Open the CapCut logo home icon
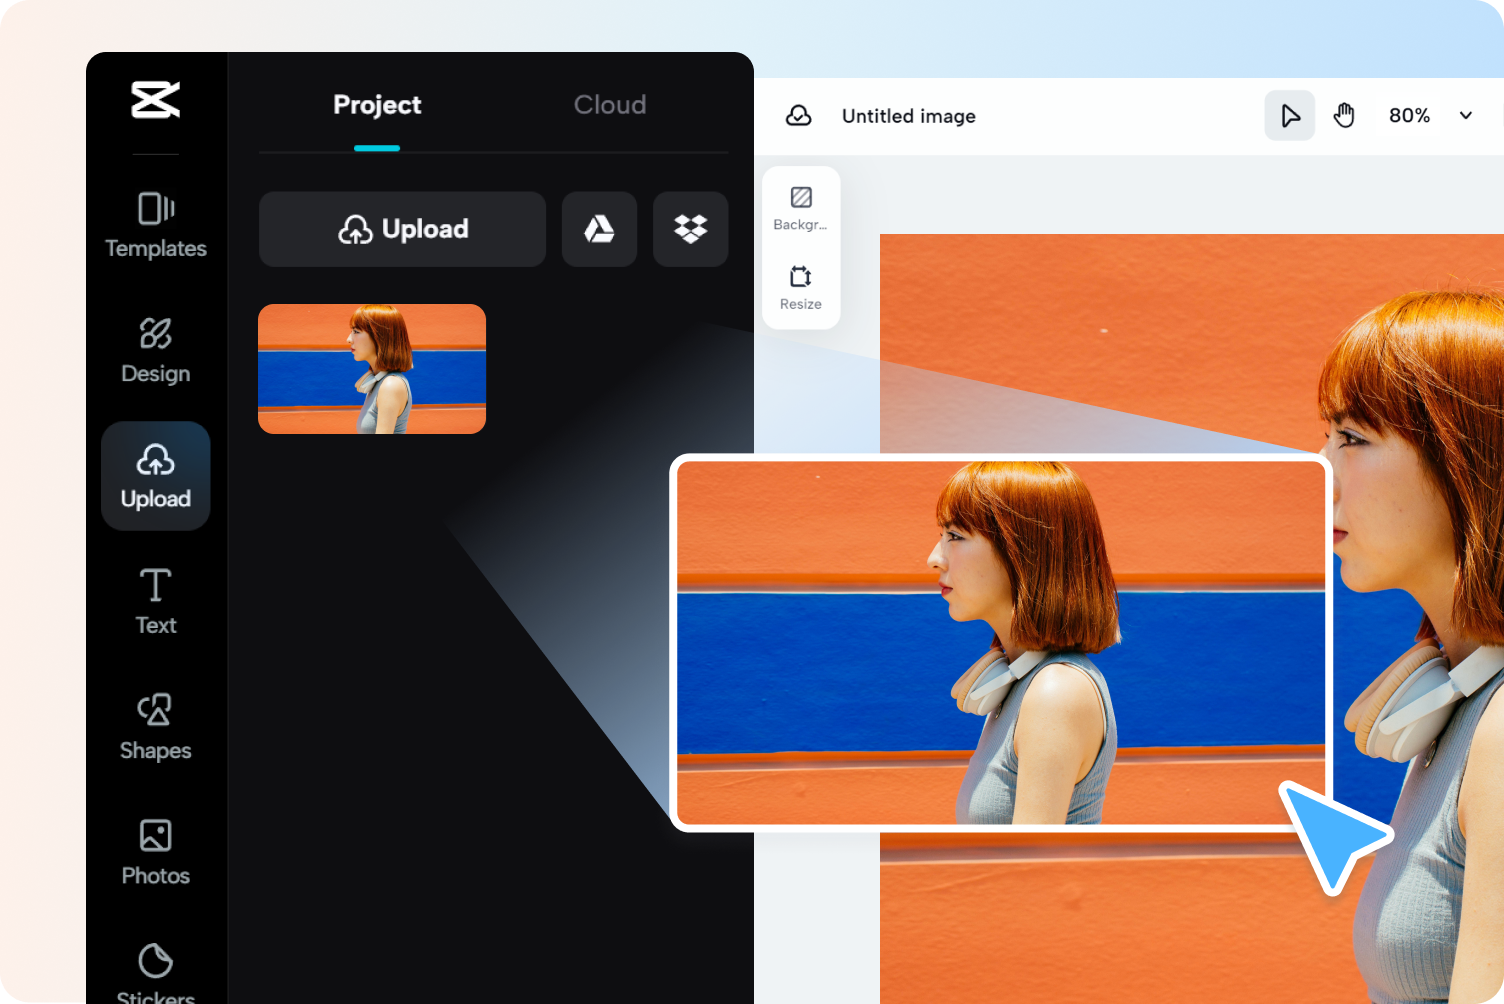Image resolution: width=1504 pixels, height=1004 pixels. point(156,100)
